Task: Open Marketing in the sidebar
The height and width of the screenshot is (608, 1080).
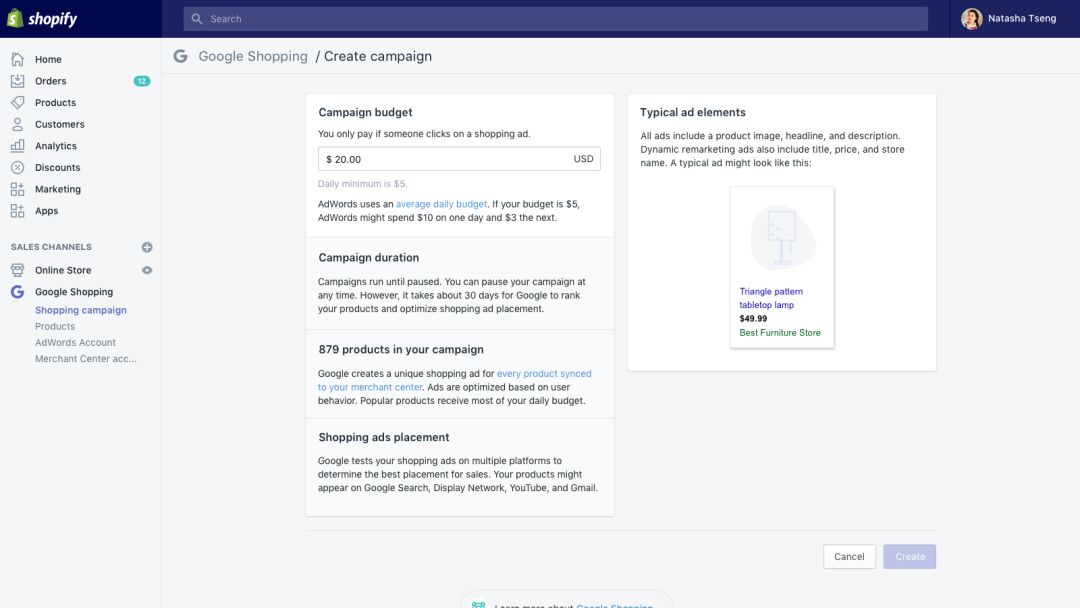Action: 58,189
